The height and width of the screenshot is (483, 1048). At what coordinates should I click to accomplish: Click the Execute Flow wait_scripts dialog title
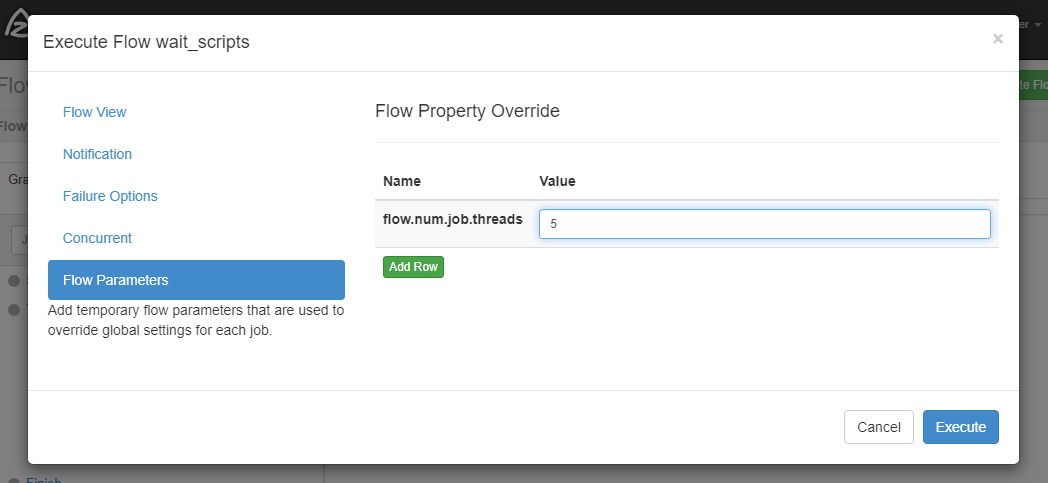(x=146, y=42)
